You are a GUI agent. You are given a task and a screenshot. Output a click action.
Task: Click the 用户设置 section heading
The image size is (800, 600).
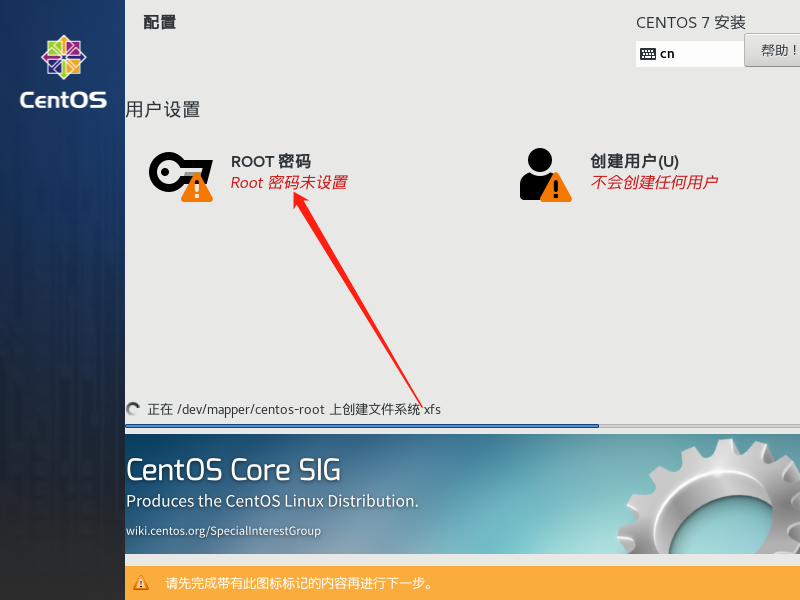coord(163,110)
